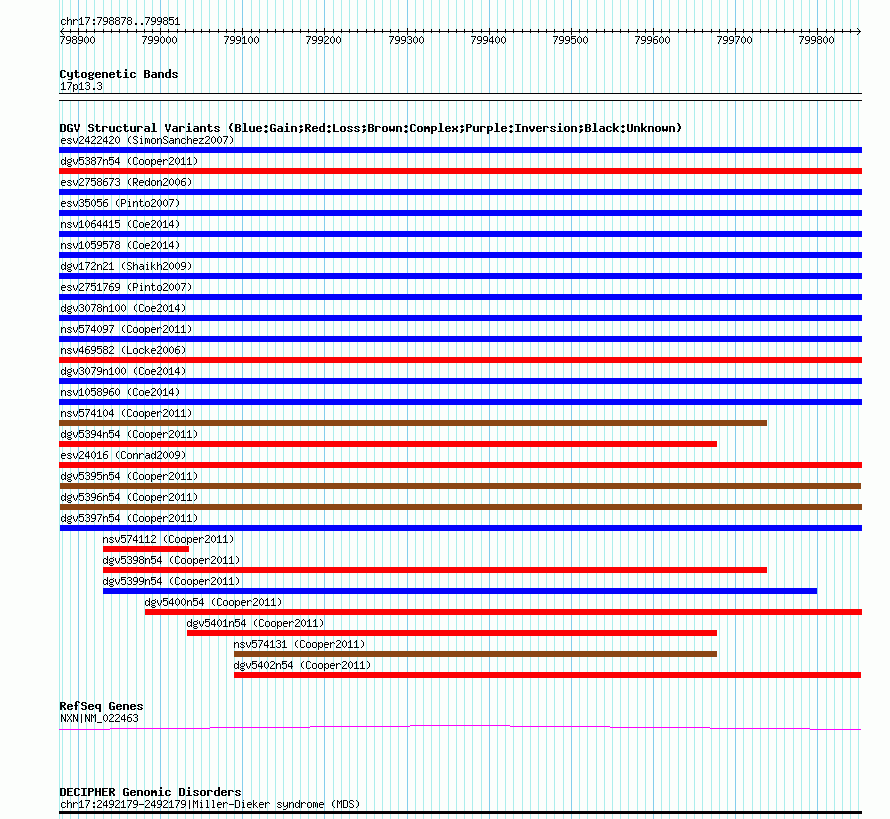Click ruler position 799000

pos(159,40)
